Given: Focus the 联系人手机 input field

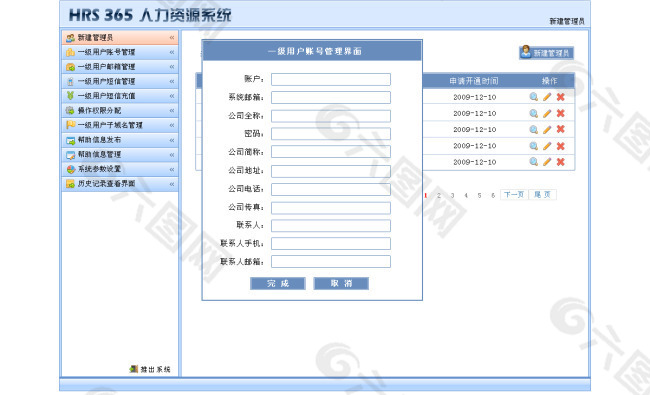Looking at the screenshot, I should 331,243.
